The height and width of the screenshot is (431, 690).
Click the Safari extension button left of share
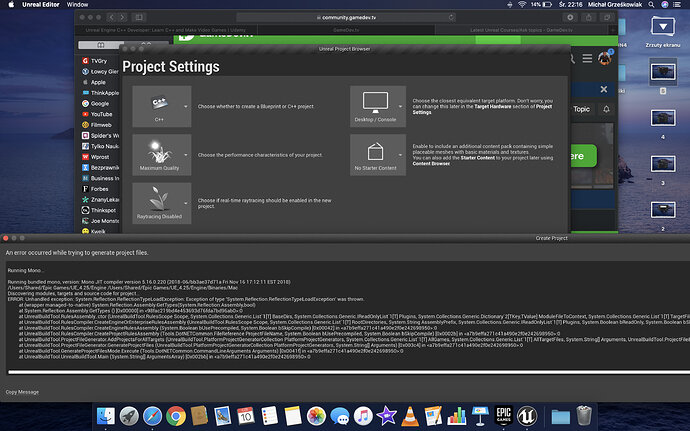coord(570,17)
